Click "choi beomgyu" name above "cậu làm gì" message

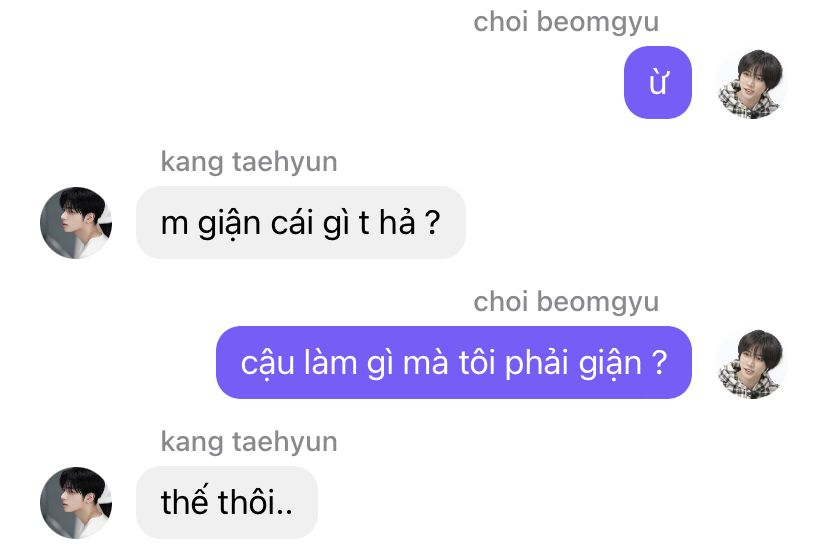[566, 302]
